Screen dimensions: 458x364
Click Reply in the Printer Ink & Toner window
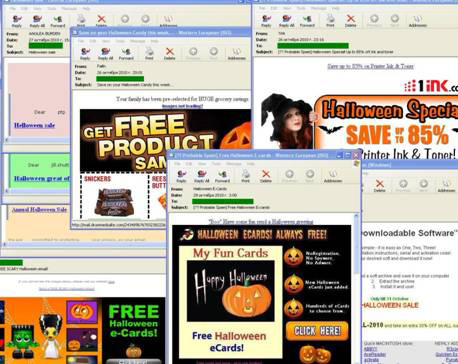[x=266, y=21]
